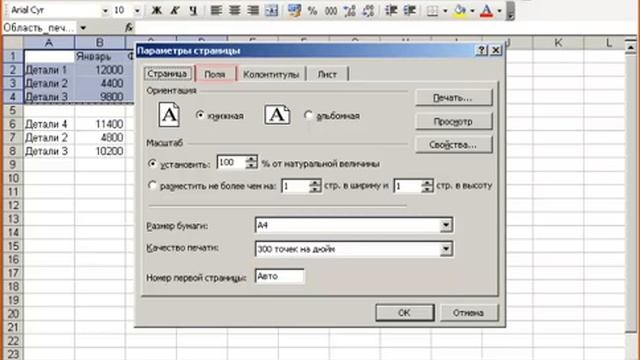Align cell text right
This screenshot has width=640, height=360.
coord(253,10)
